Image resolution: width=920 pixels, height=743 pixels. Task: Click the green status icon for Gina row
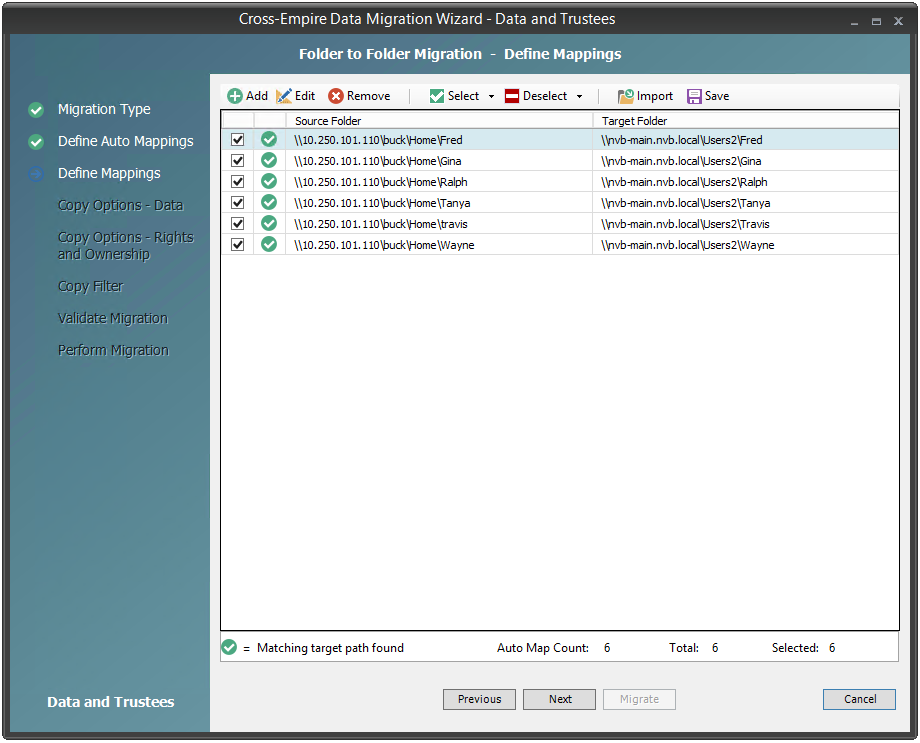tap(269, 161)
